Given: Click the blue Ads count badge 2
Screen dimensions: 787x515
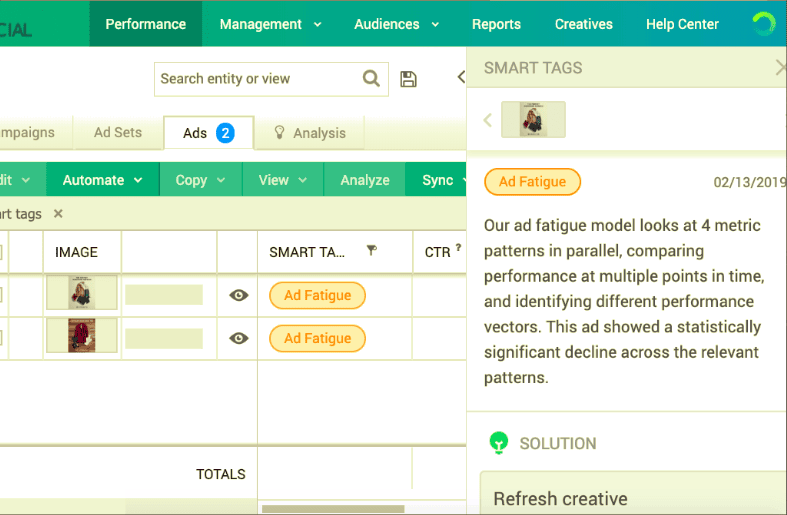Looking at the screenshot, I should 225,133.
